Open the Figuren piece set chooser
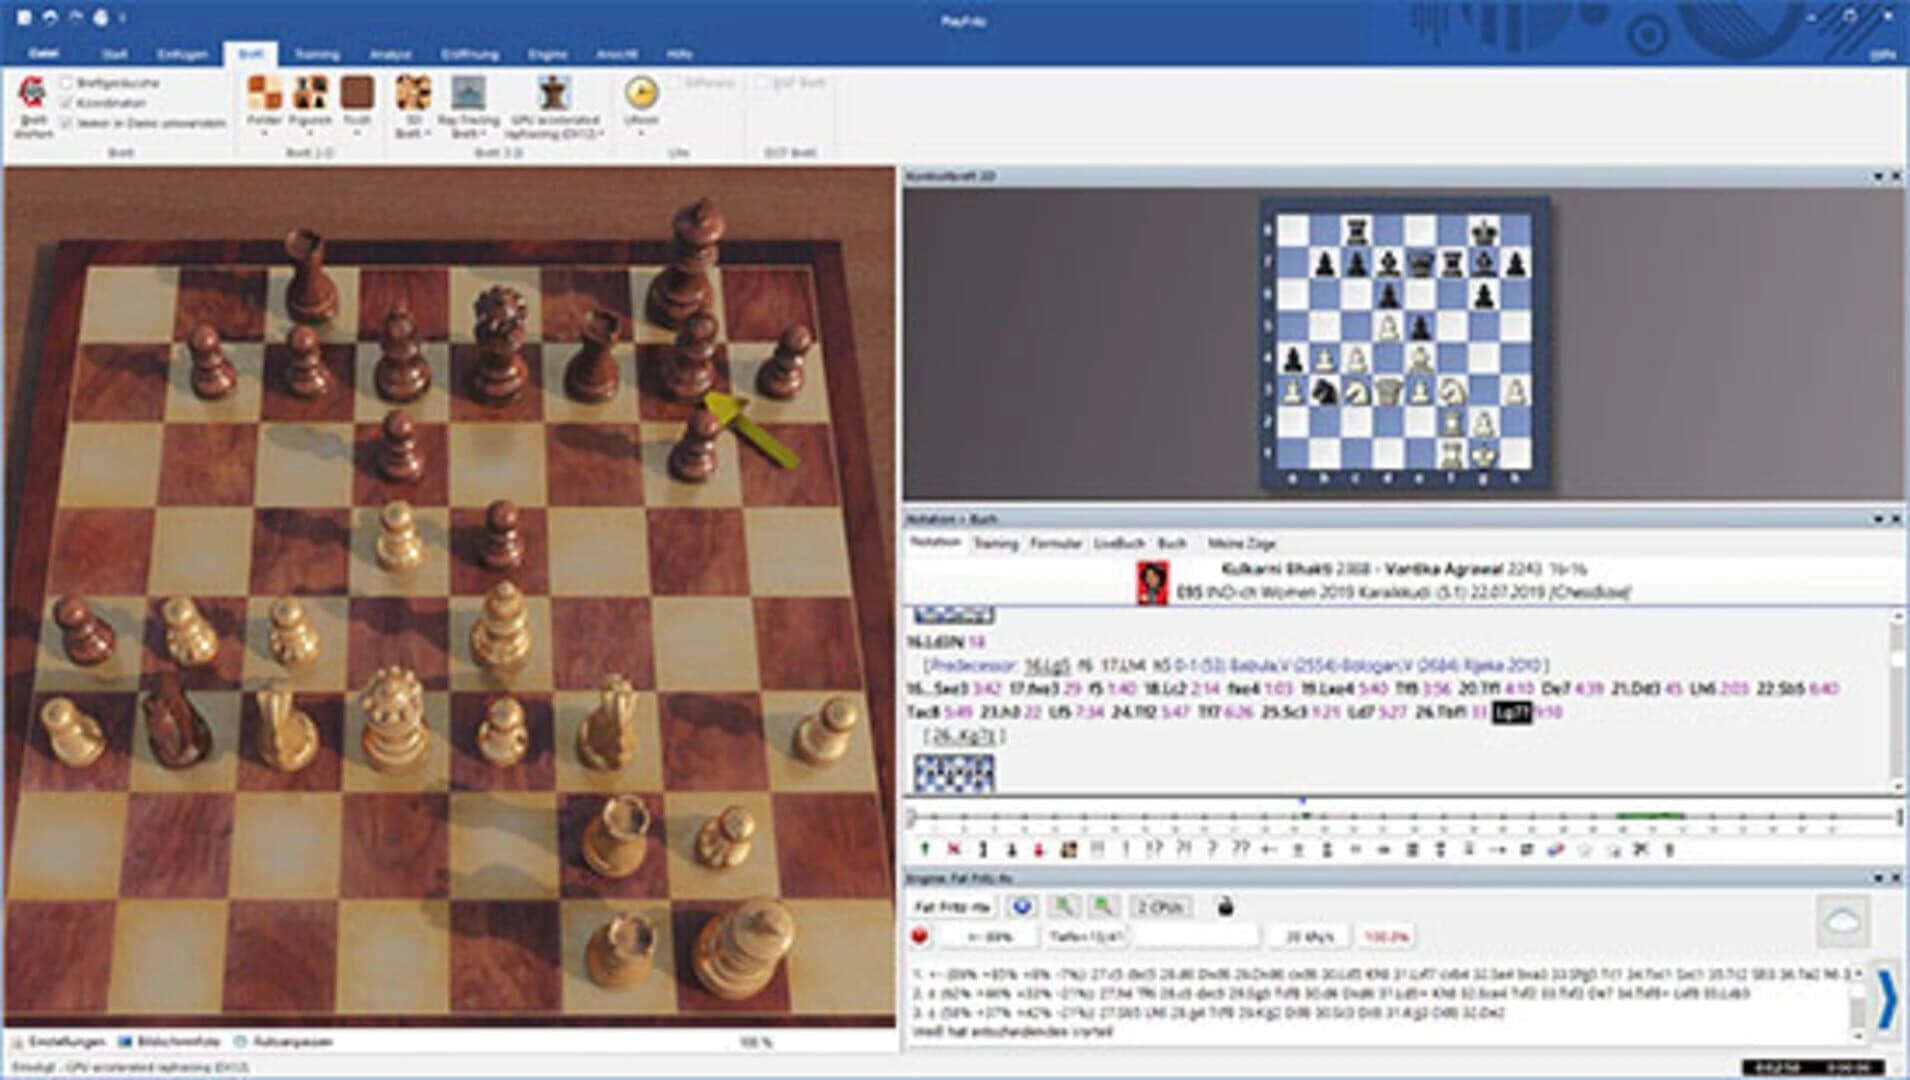1910x1080 pixels. [x=310, y=95]
